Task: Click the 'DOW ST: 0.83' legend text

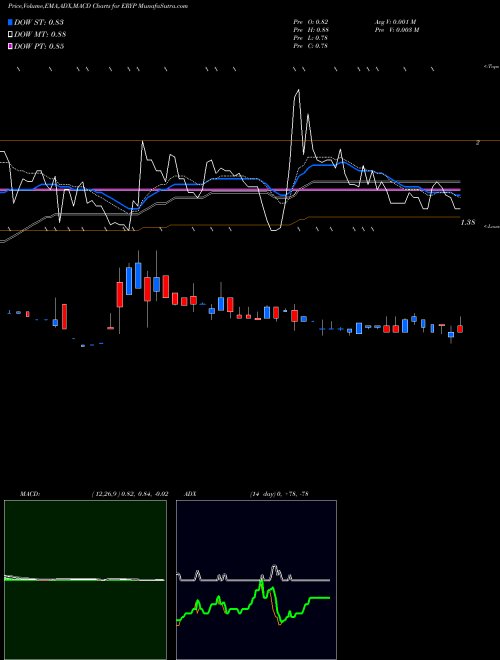Action: coord(39,22)
